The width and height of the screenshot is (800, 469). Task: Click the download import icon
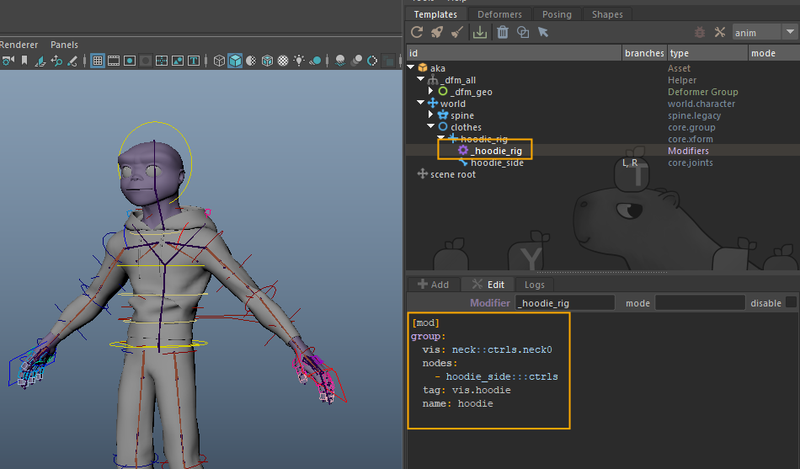pos(480,32)
